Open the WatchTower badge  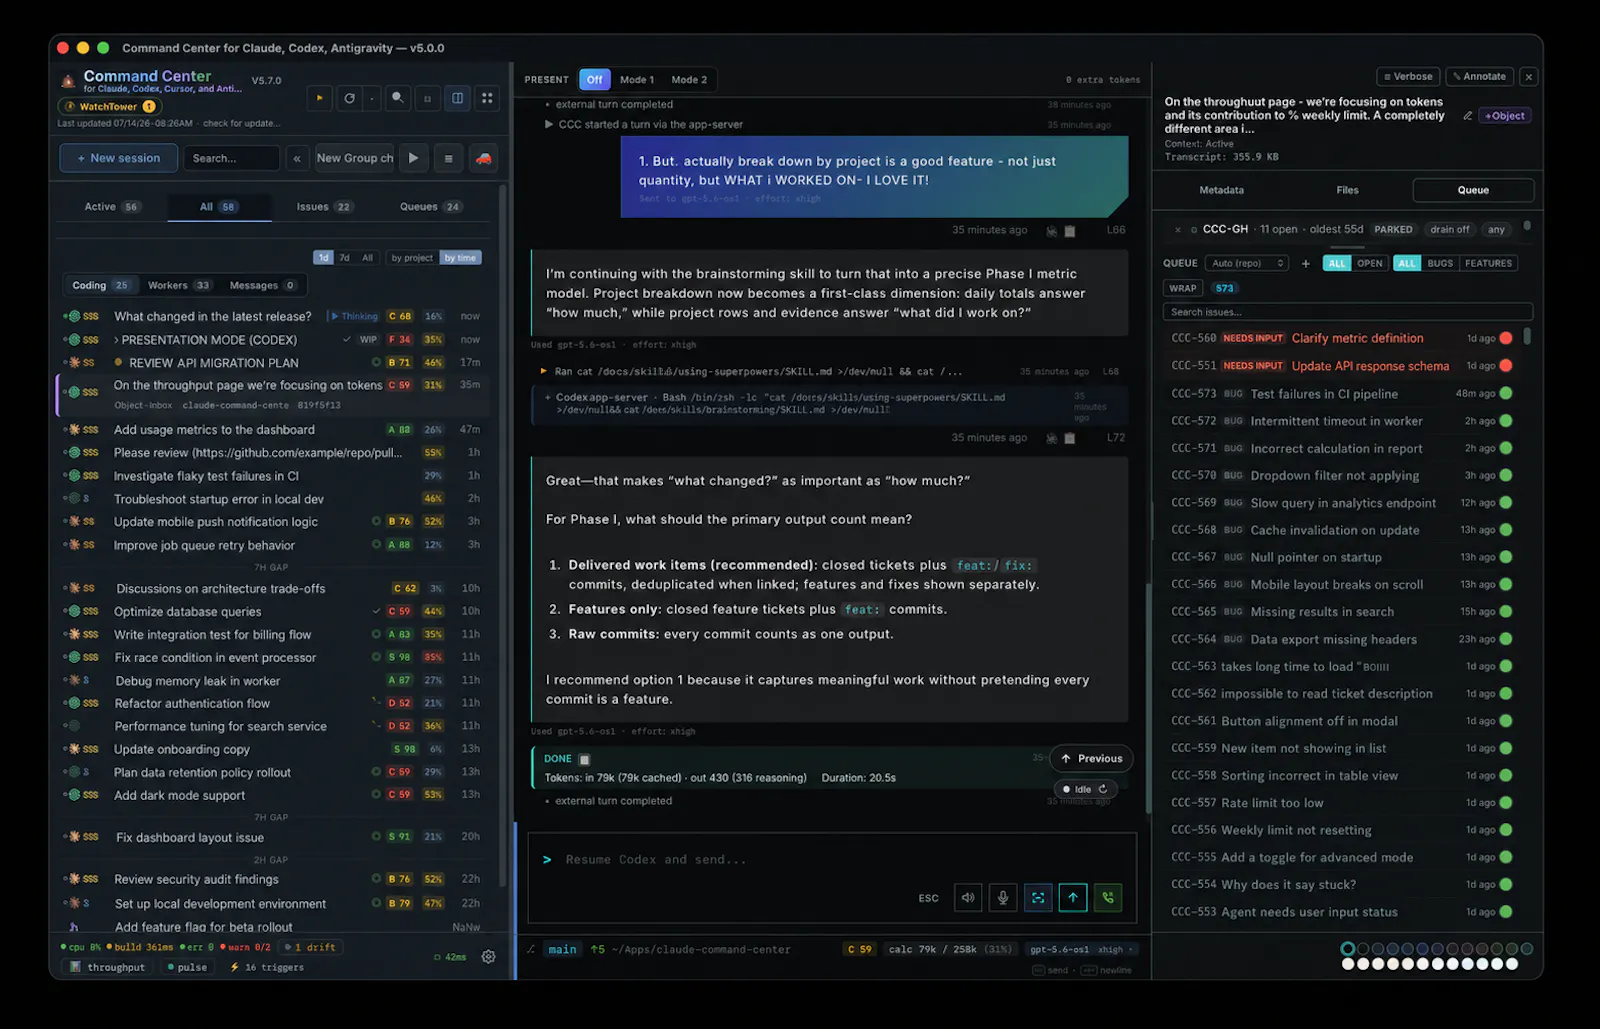pos(109,107)
